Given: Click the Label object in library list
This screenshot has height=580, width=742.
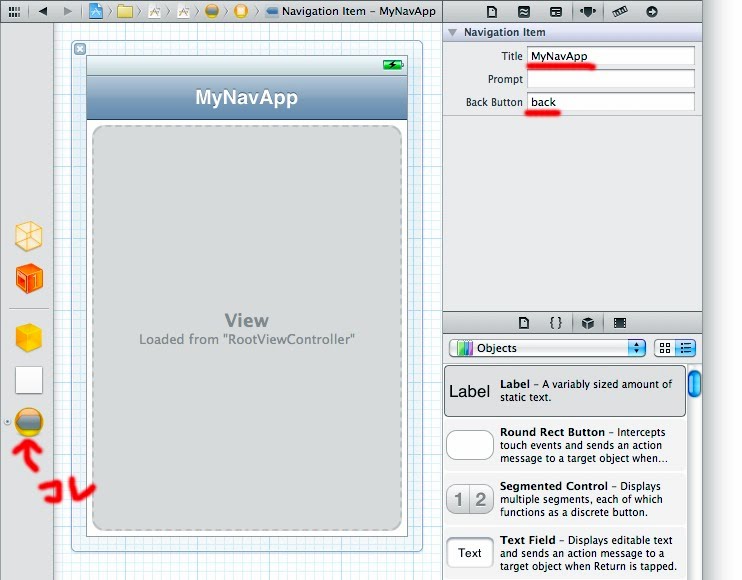Looking at the screenshot, I should coord(564,391).
